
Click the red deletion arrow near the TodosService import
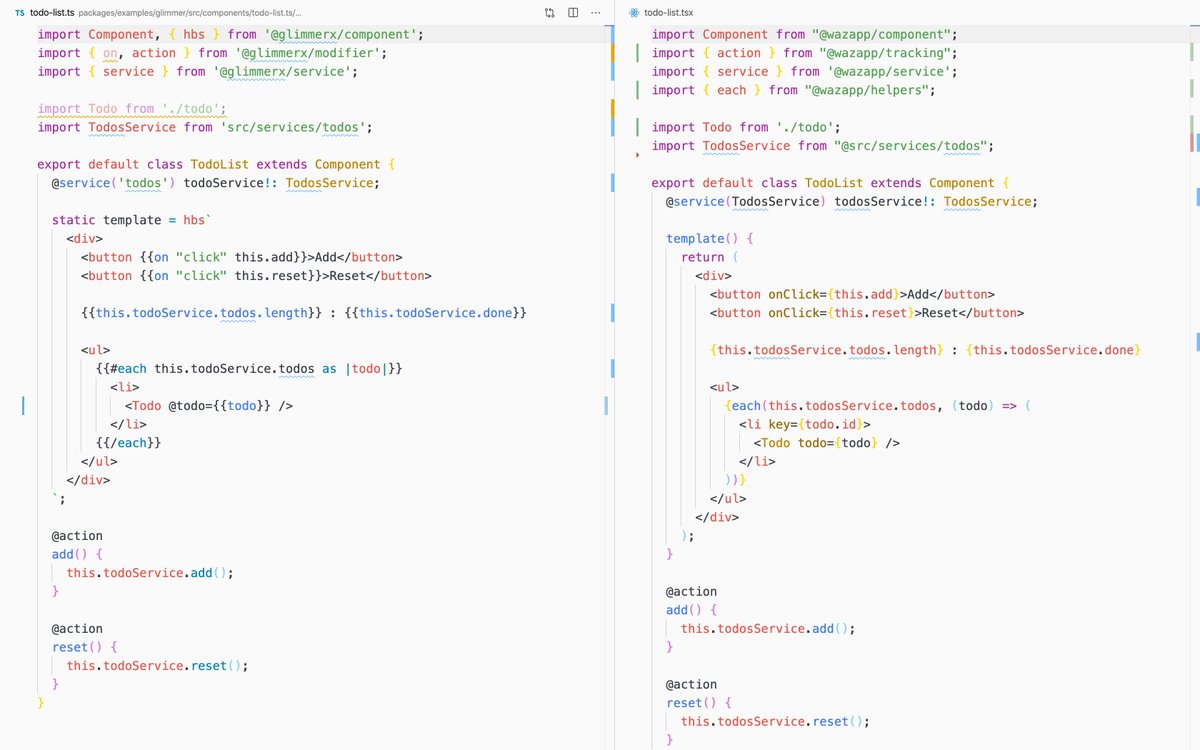[637, 156]
